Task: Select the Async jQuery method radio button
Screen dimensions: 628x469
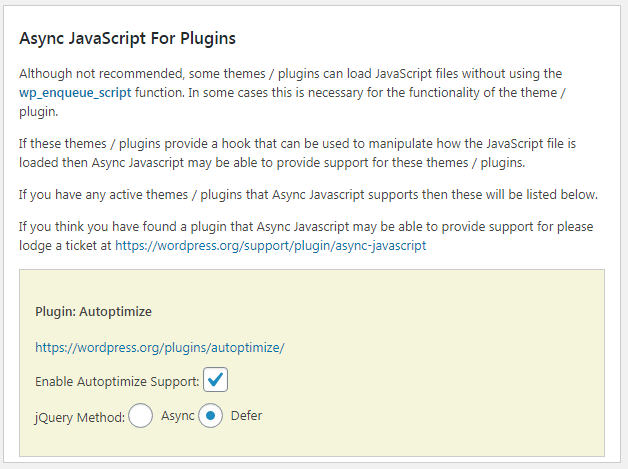Action: tap(141, 415)
